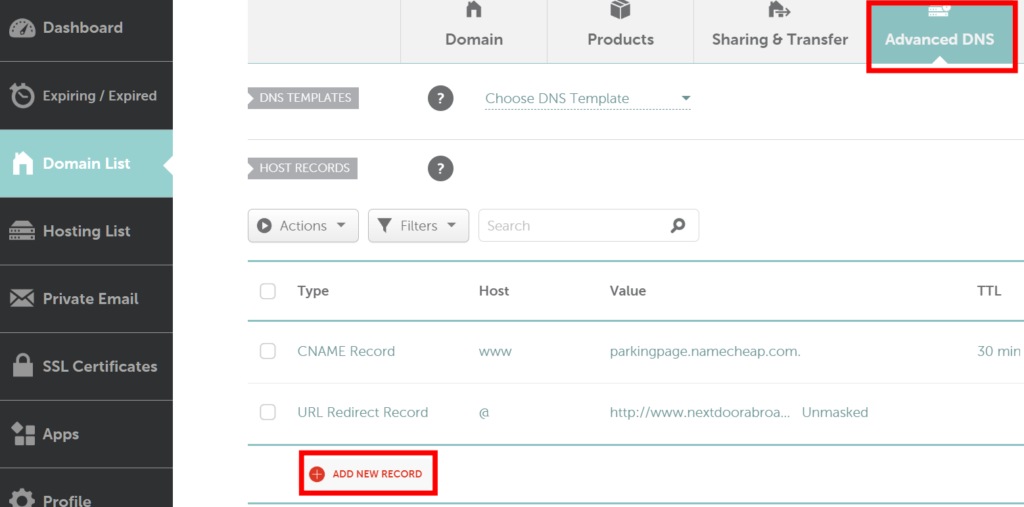Click the Host column header

click(494, 291)
